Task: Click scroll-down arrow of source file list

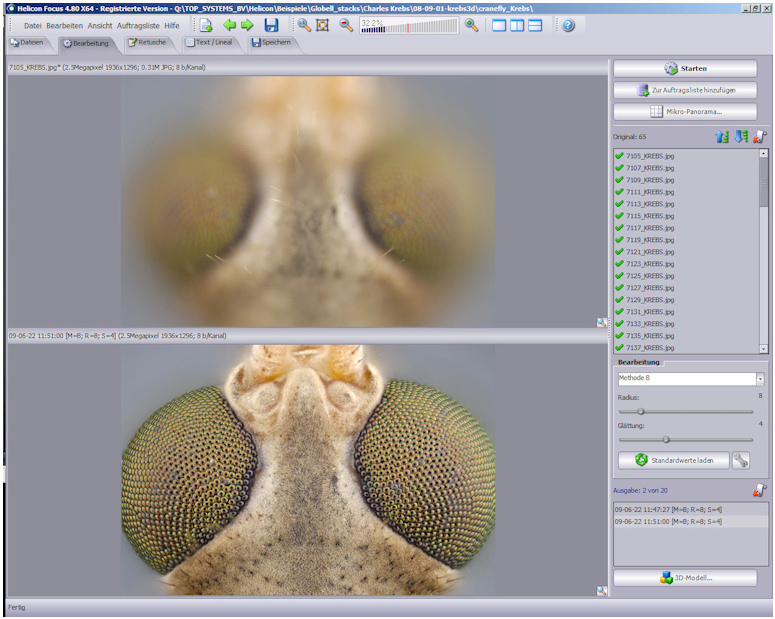Action: [x=764, y=349]
